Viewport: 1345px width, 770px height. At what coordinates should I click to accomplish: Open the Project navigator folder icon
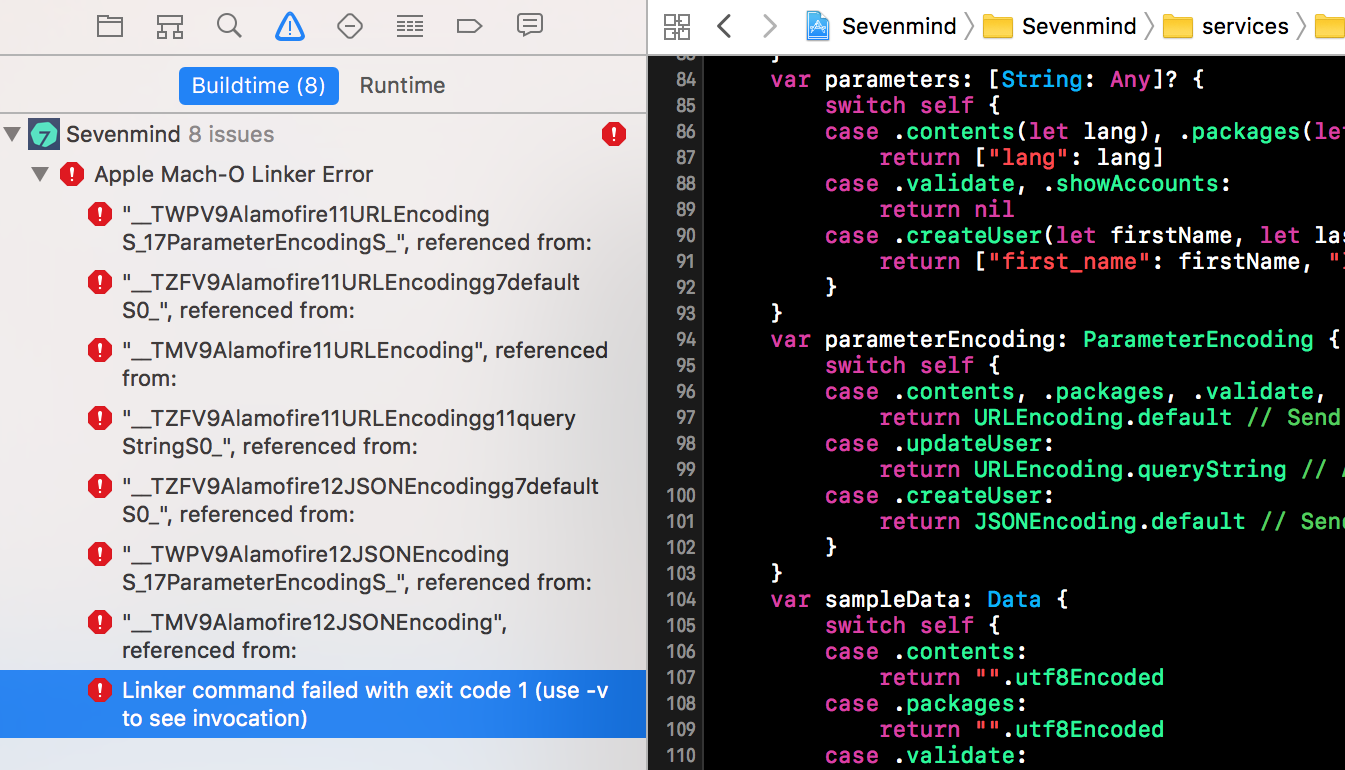(x=110, y=27)
